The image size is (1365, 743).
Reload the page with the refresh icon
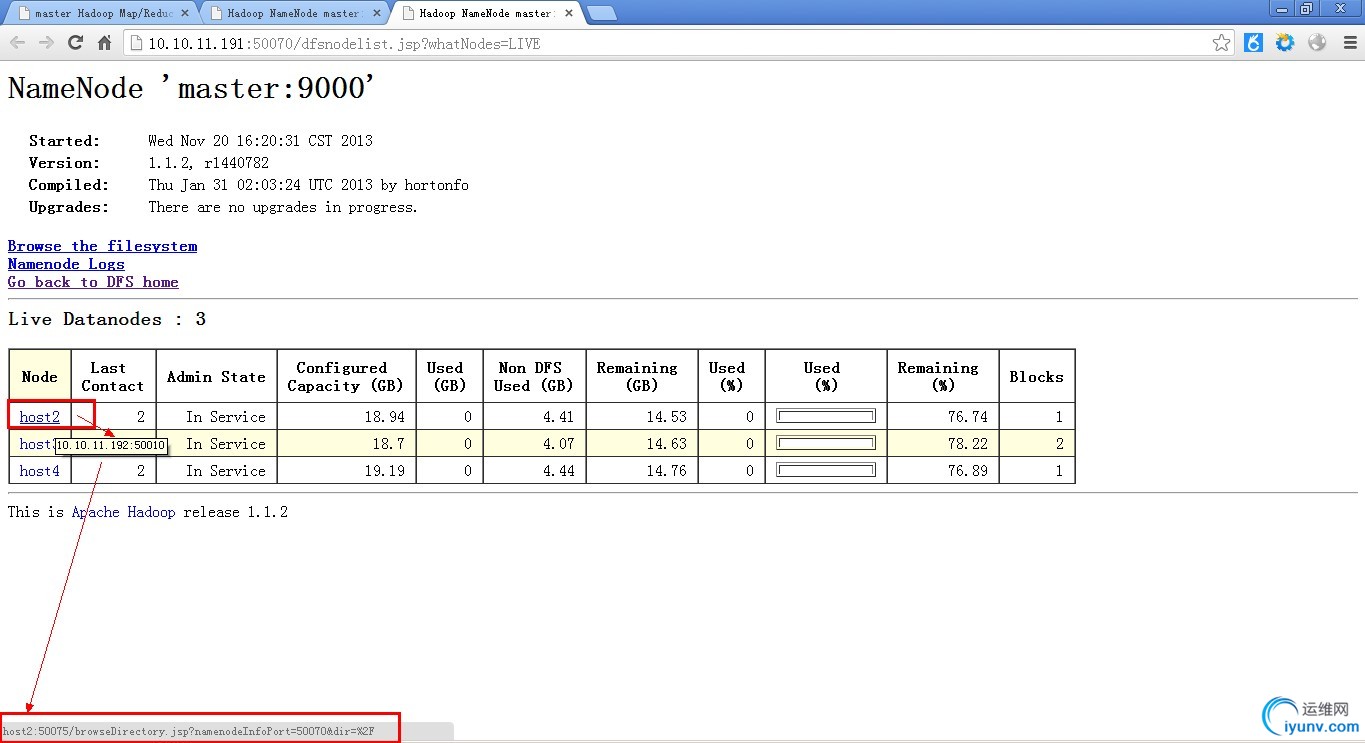(75, 43)
